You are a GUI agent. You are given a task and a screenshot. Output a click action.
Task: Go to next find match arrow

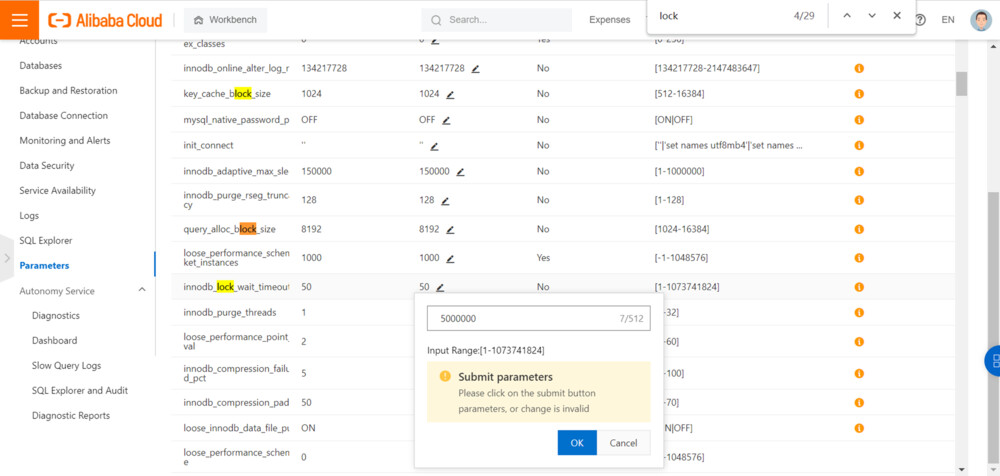tap(872, 16)
